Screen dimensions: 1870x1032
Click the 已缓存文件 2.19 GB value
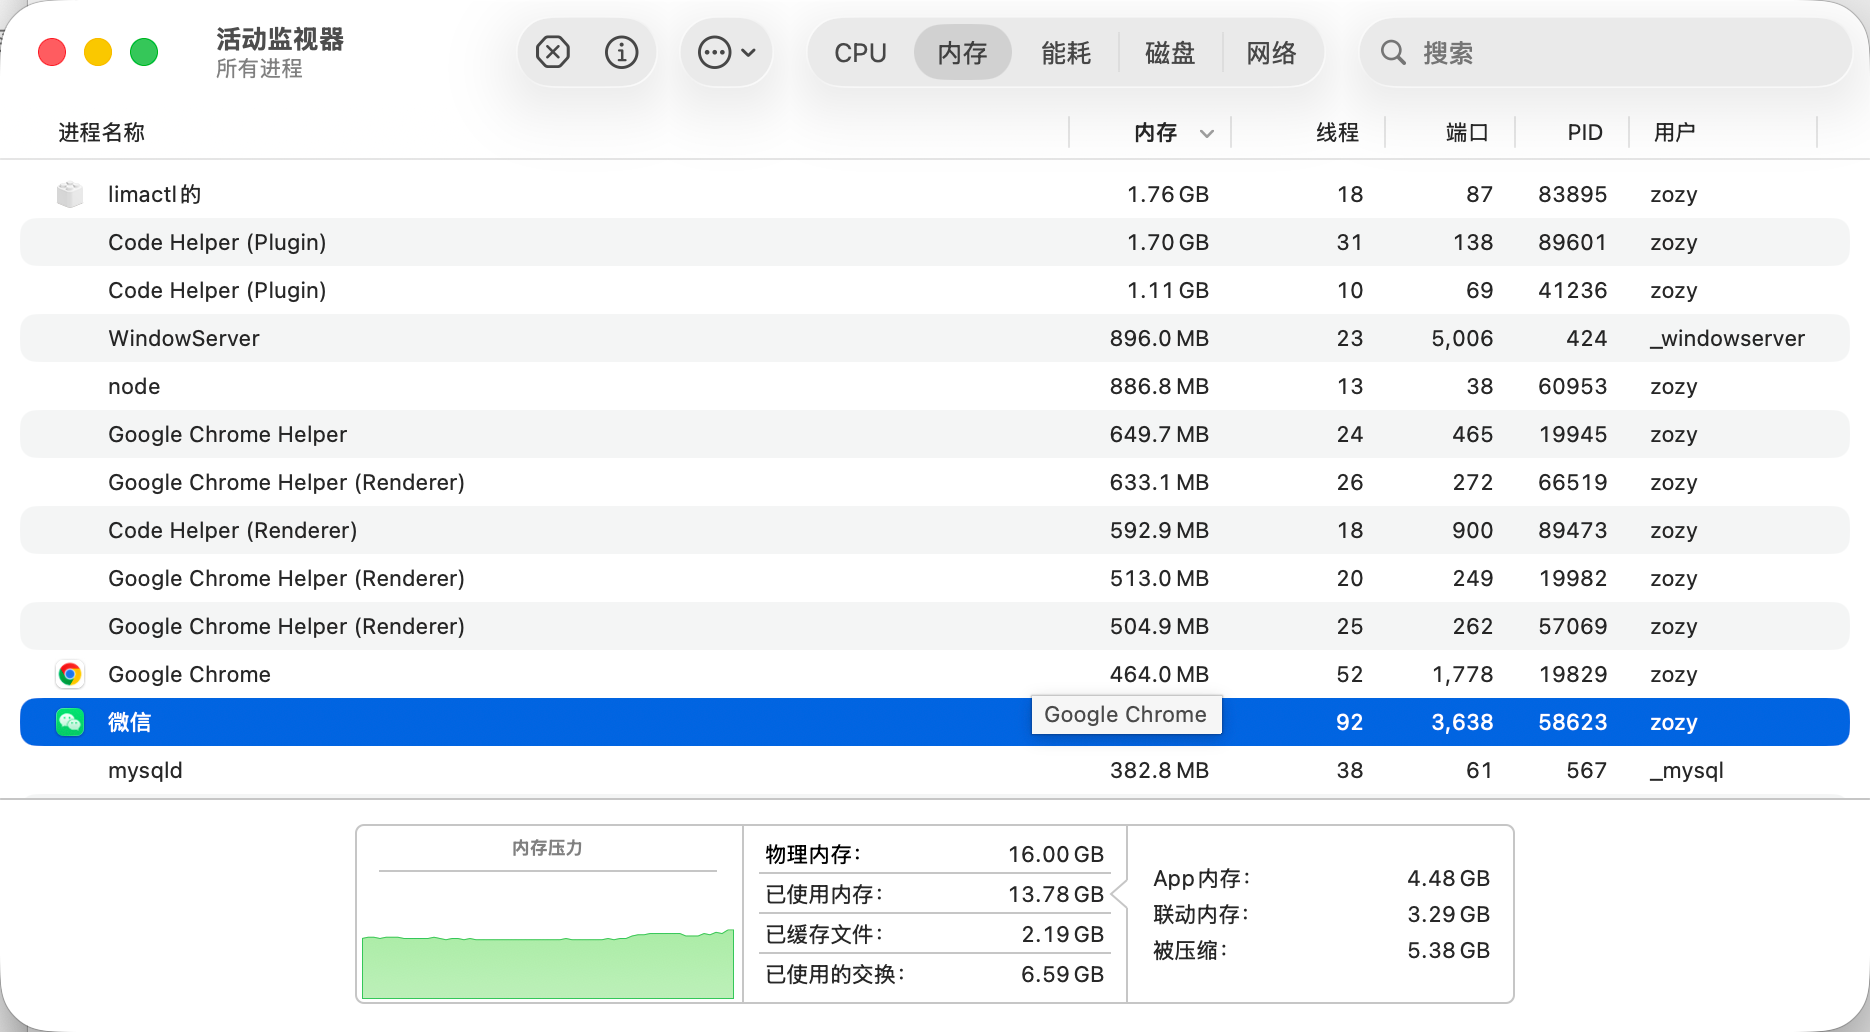(1062, 934)
